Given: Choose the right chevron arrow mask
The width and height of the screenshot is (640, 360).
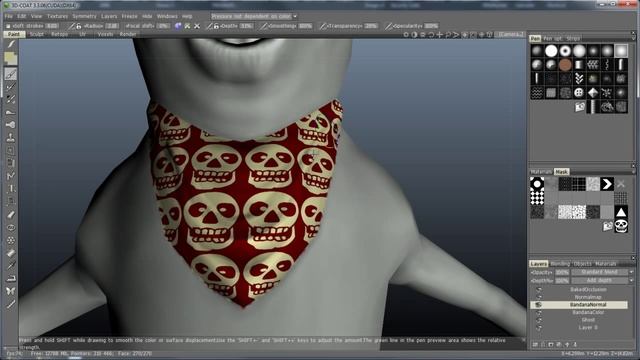Looking at the screenshot, I should 607,184.
